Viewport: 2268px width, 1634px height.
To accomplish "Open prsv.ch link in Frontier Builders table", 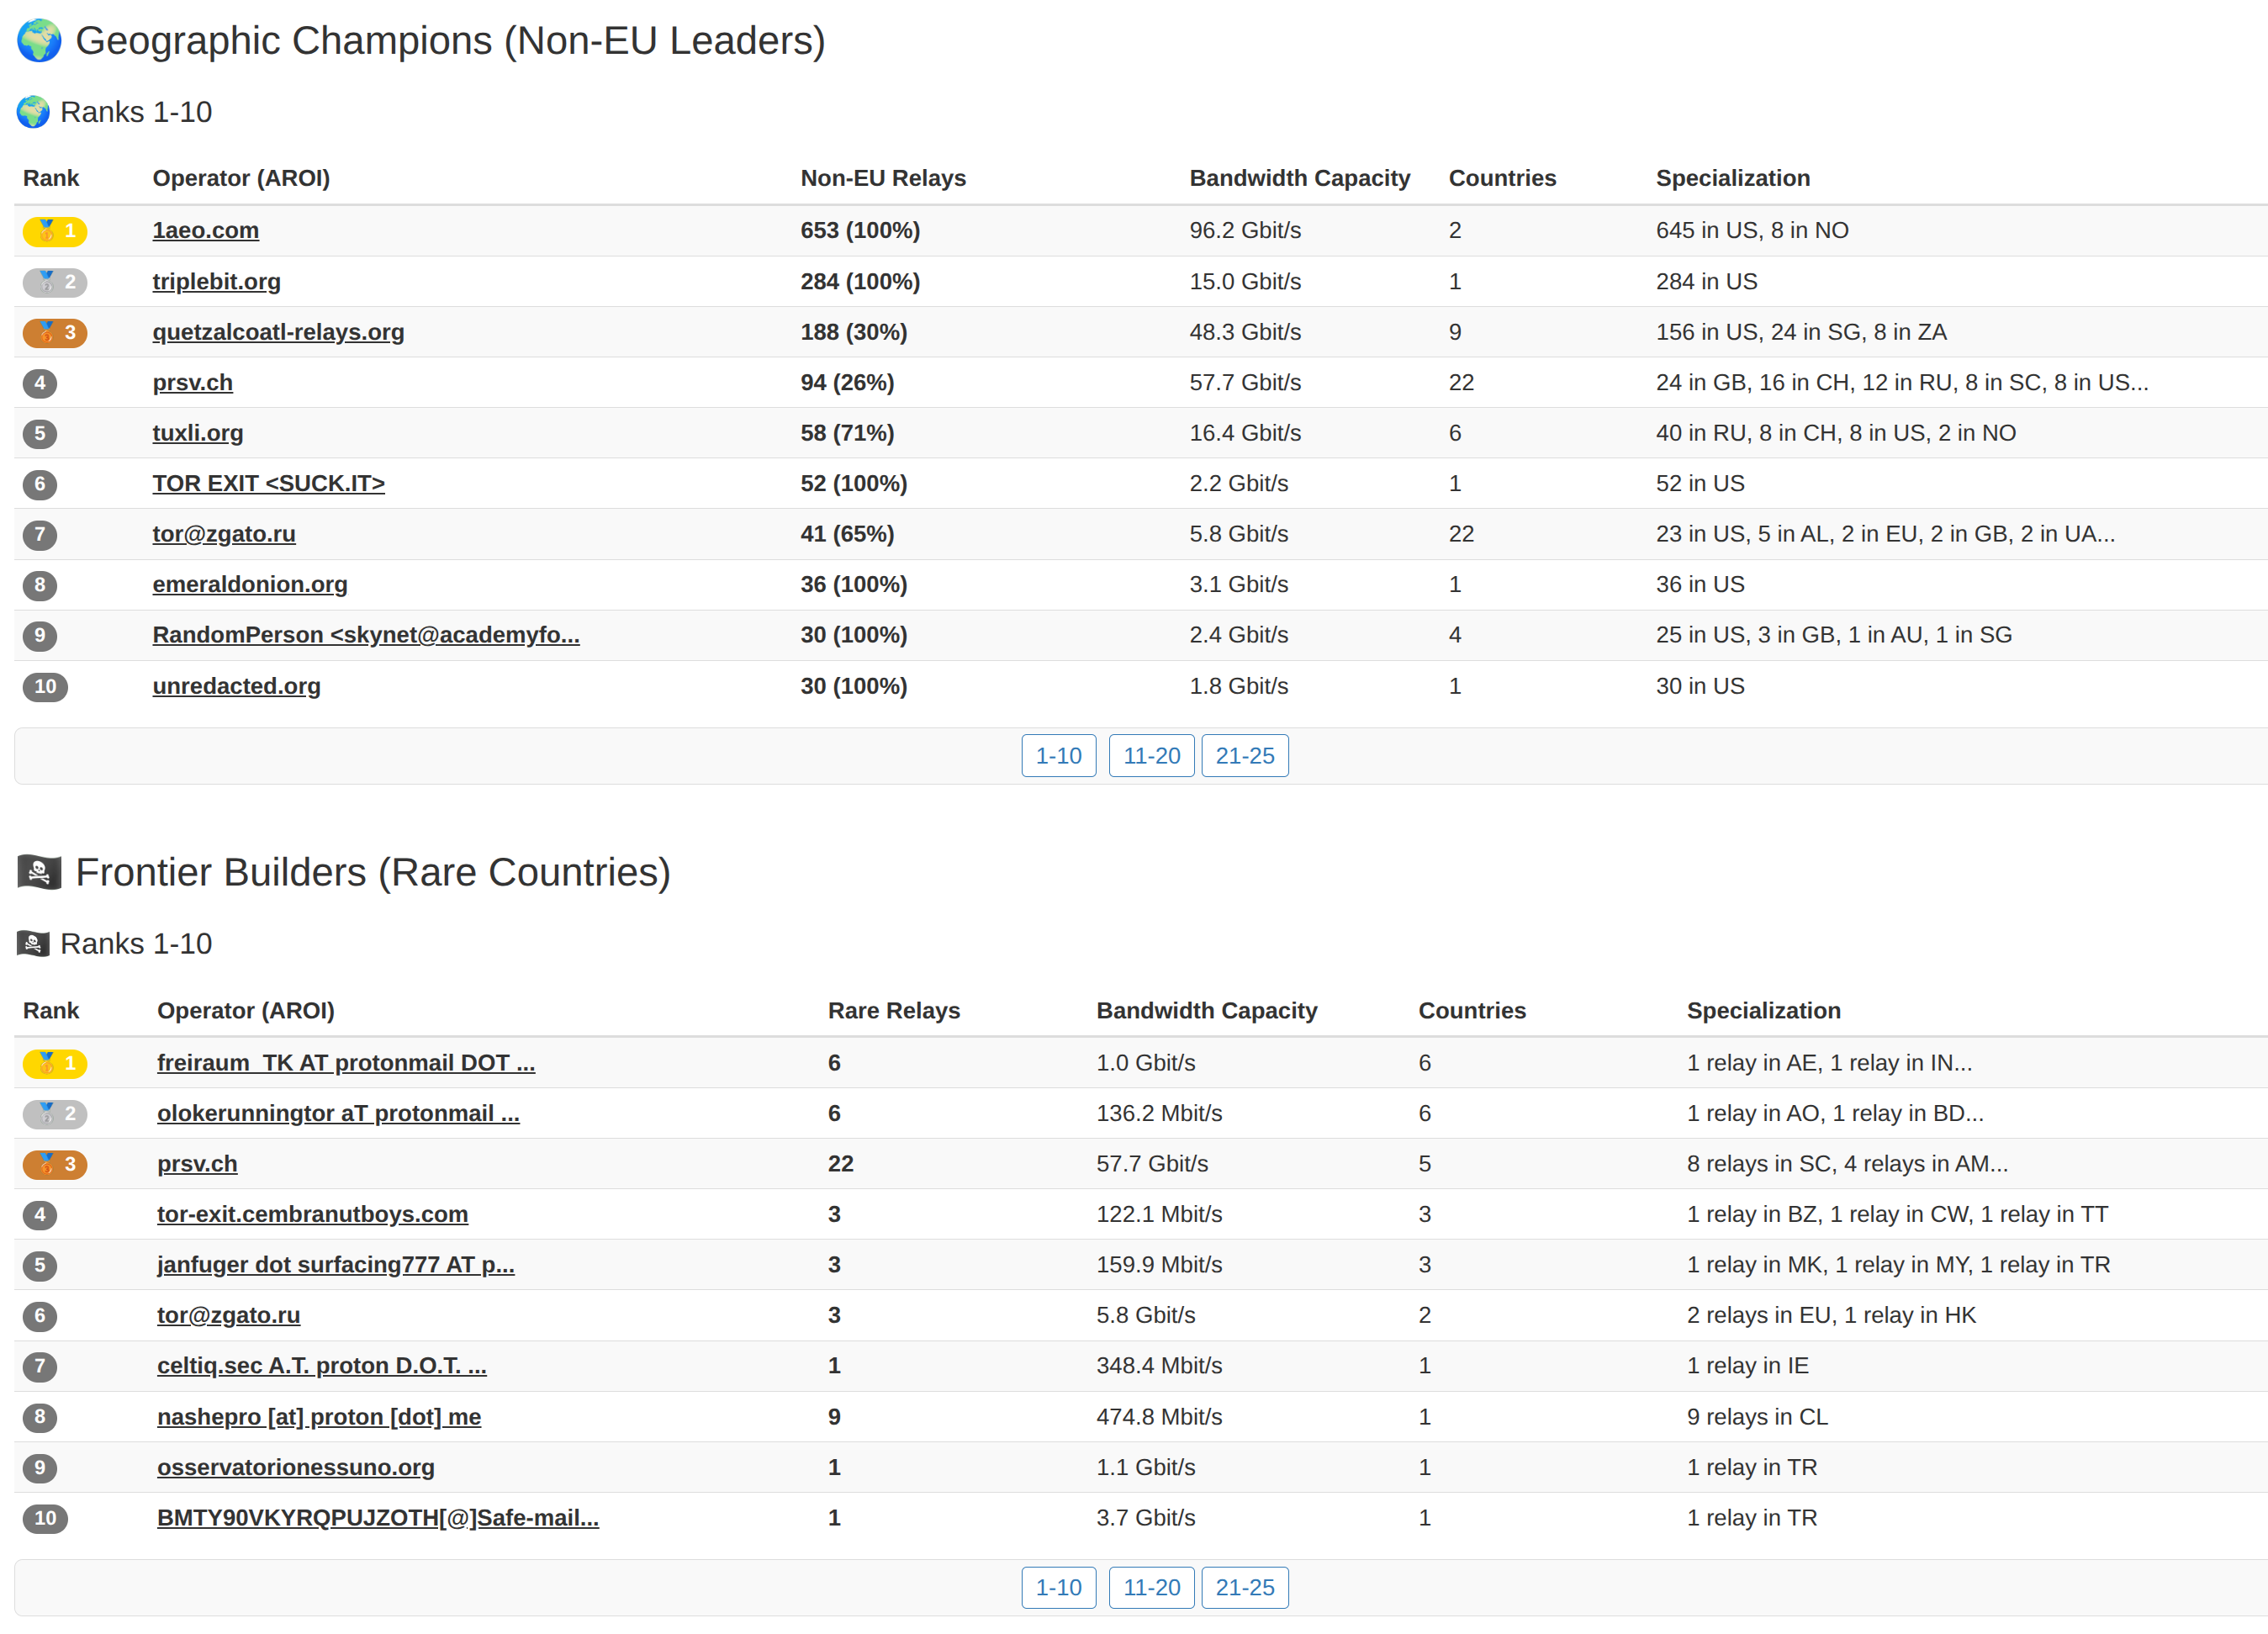I will click(x=197, y=1164).
